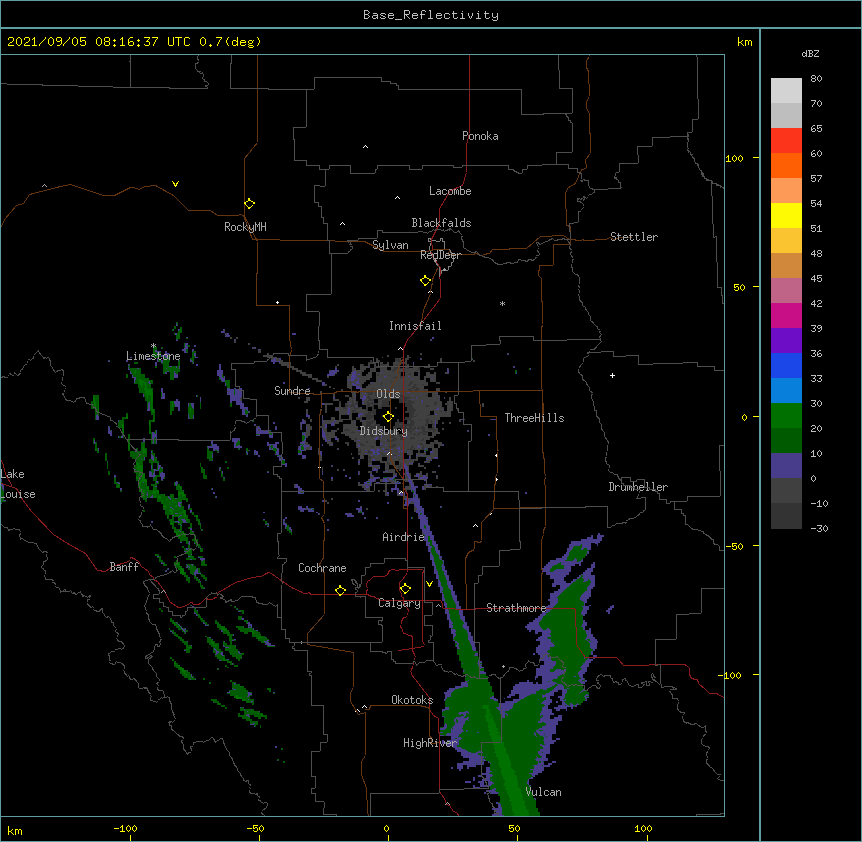Click the Calgary city label
The width and height of the screenshot is (862, 842).
click(x=399, y=603)
